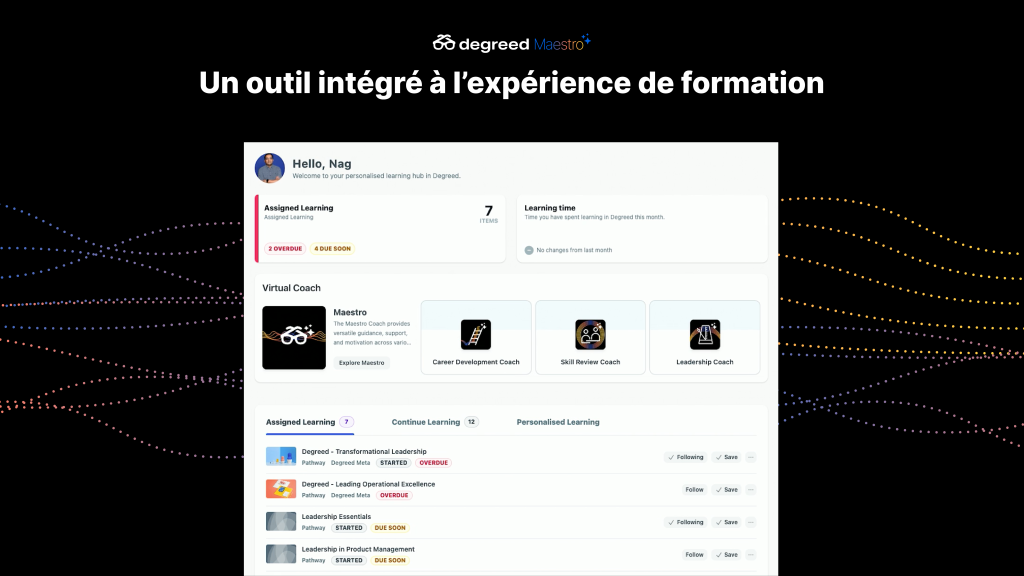Click the Continue Learning count badge 12
The height and width of the screenshot is (576, 1024).
(x=472, y=422)
